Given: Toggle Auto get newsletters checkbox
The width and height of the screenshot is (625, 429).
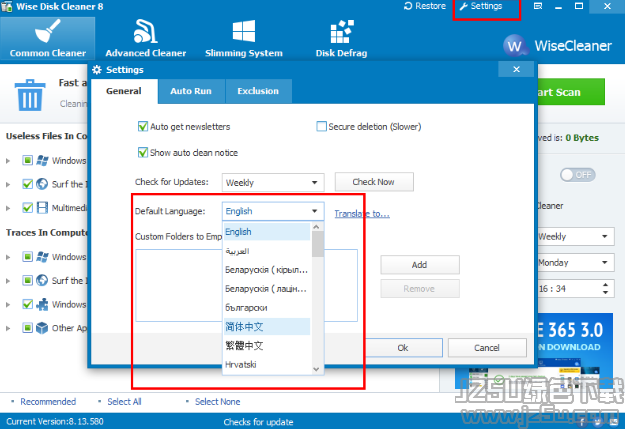Looking at the screenshot, I should pos(143,127).
